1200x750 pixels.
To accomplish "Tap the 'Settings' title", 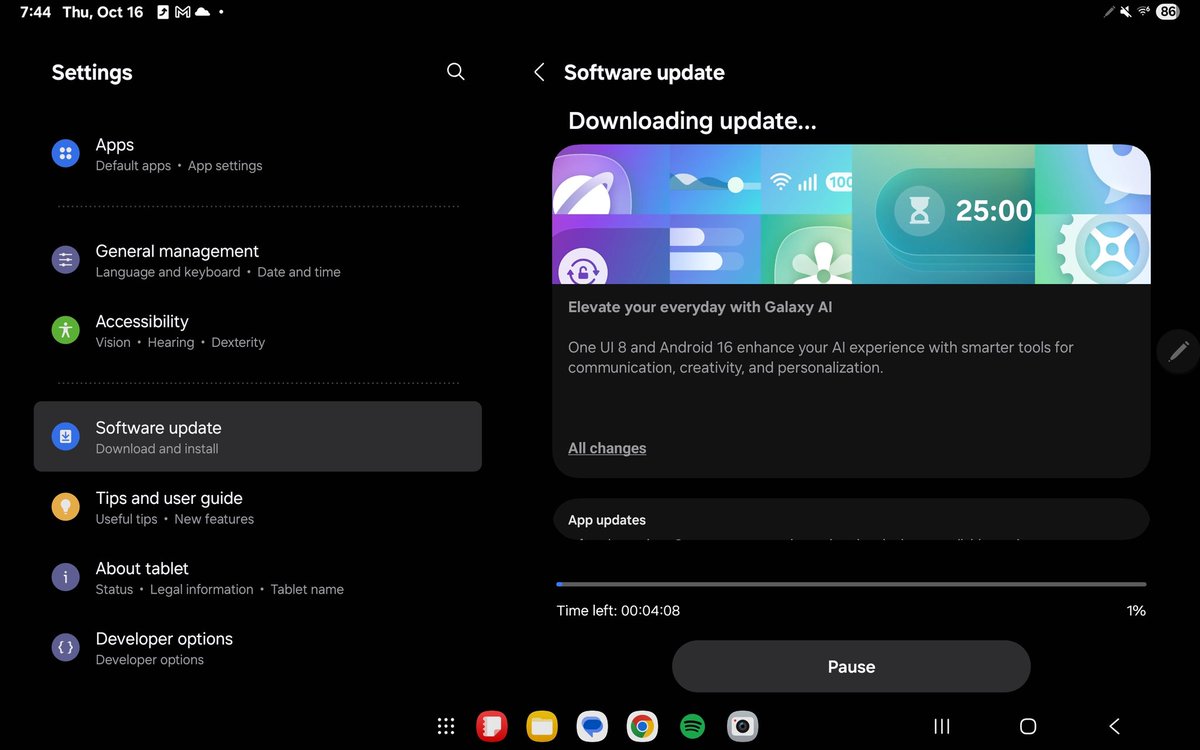I will pyautogui.click(x=92, y=72).
